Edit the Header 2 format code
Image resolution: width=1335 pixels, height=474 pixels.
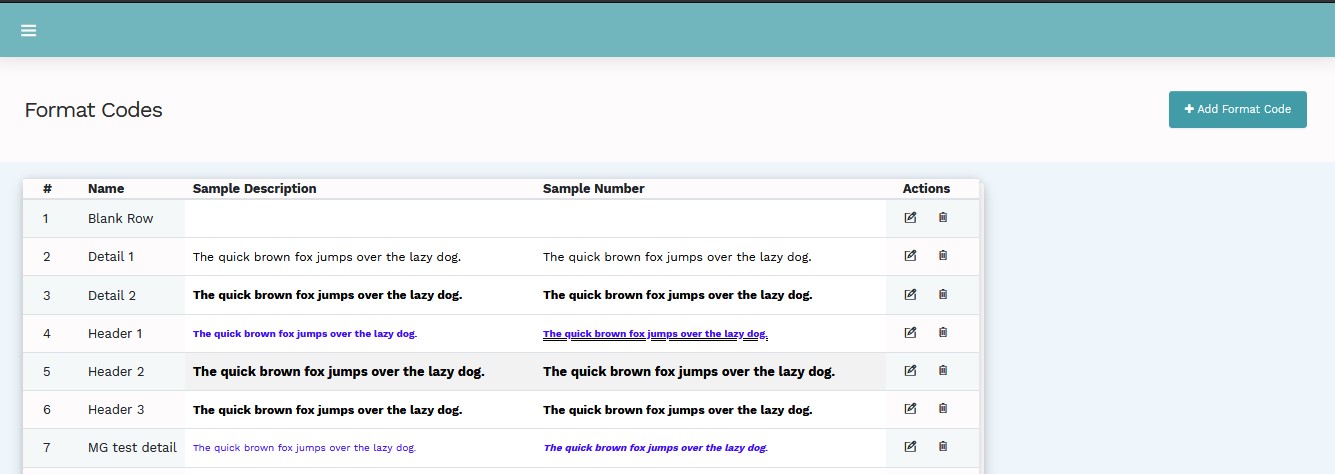point(910,371)
